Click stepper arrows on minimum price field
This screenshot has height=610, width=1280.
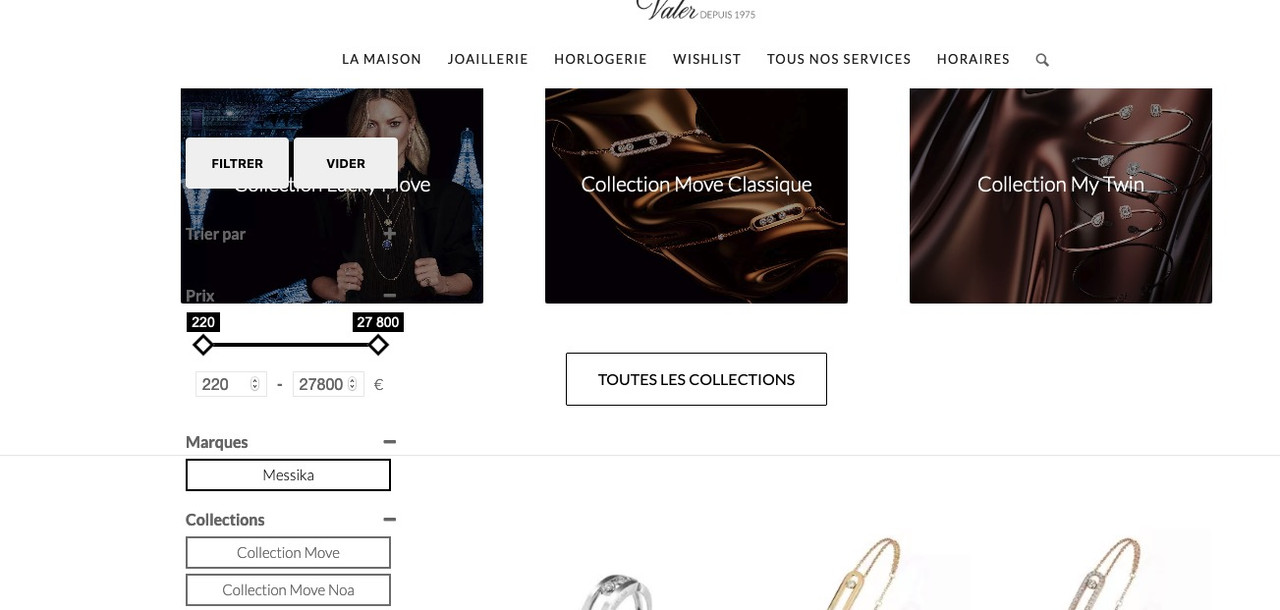tap(255, 384)
